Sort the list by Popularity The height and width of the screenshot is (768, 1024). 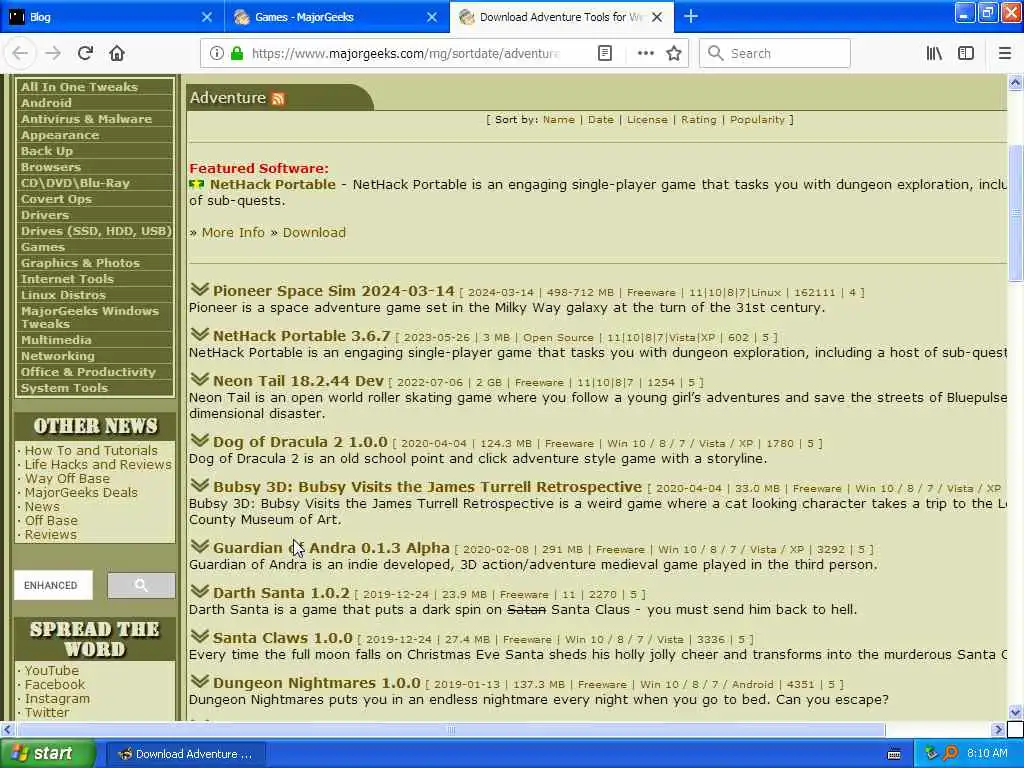point(757,120)
